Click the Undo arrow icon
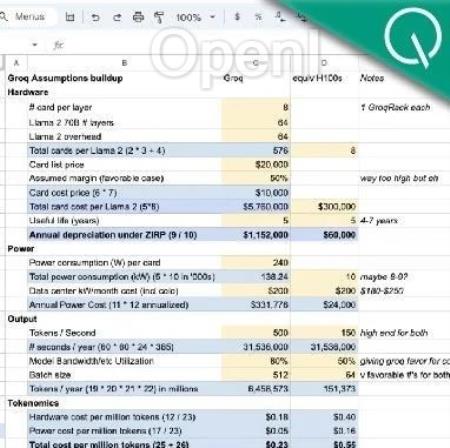The height and width of the screenshot is (448, 450). (x=95, y=17)
